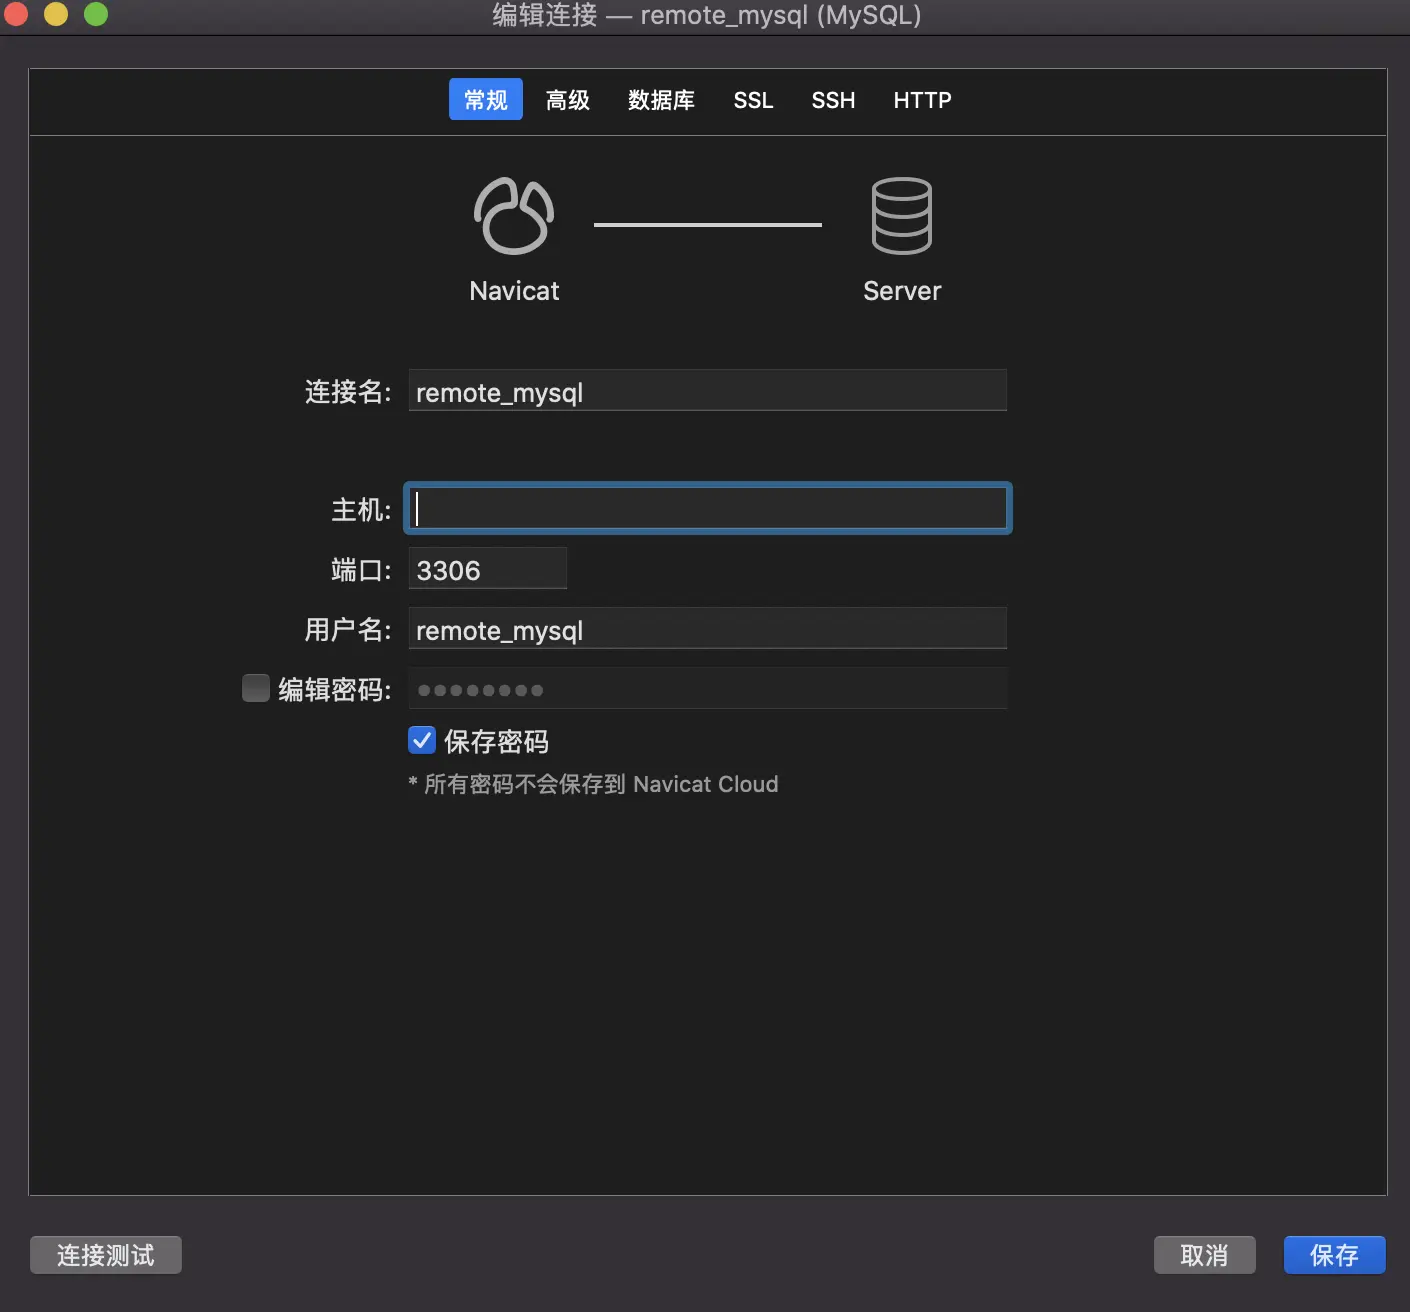Click the 取消 button
This screenshot has height=1312, width=1410.
coord(1204,1255)
